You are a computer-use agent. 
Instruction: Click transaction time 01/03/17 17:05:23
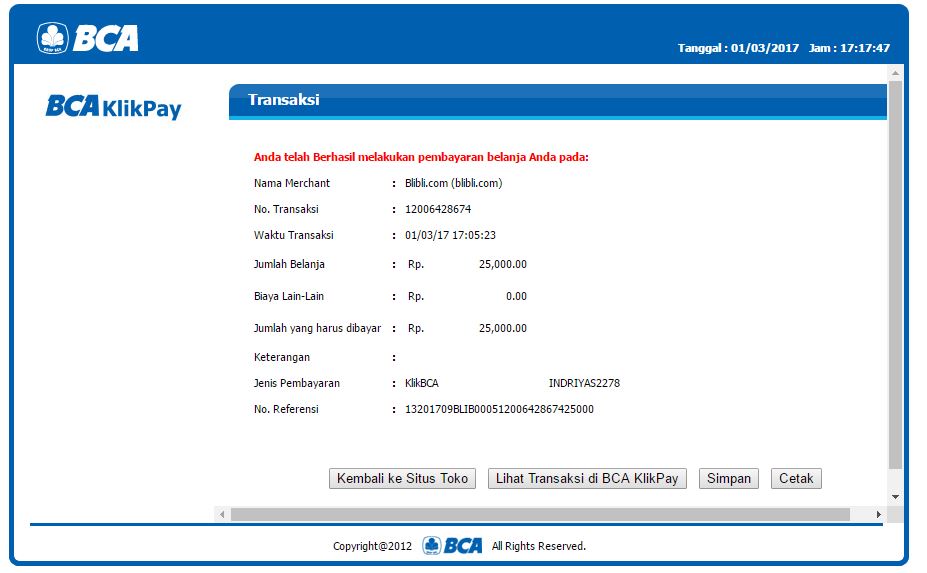450,235
